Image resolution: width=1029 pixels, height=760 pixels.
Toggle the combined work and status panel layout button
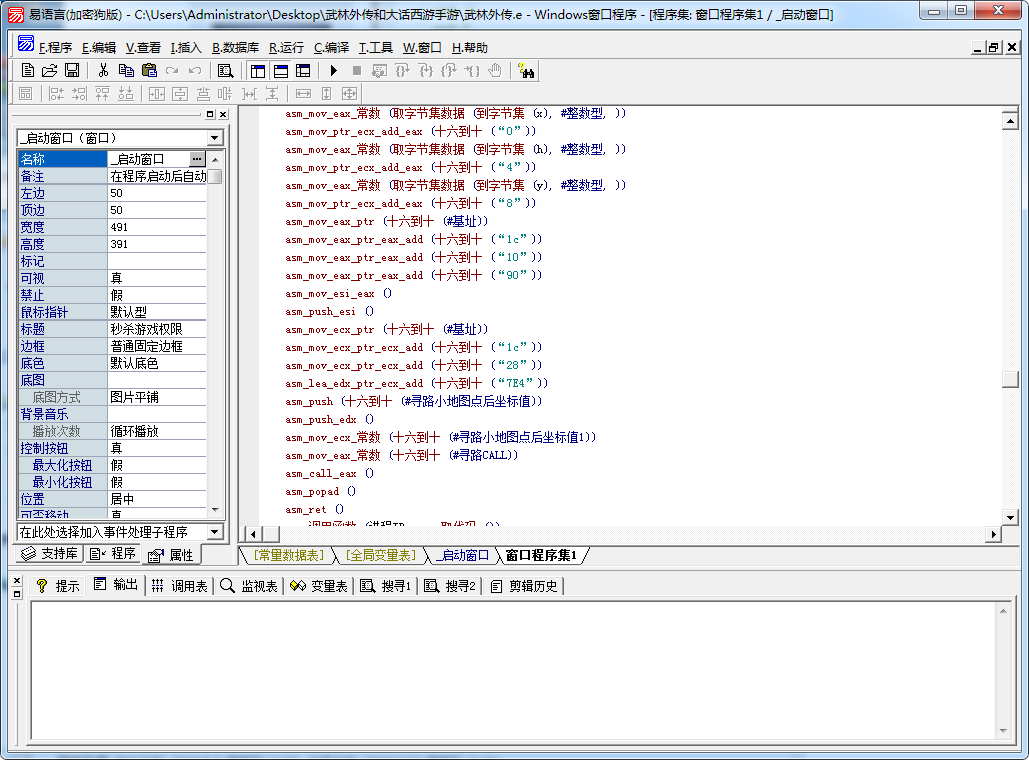coord(302,70)
